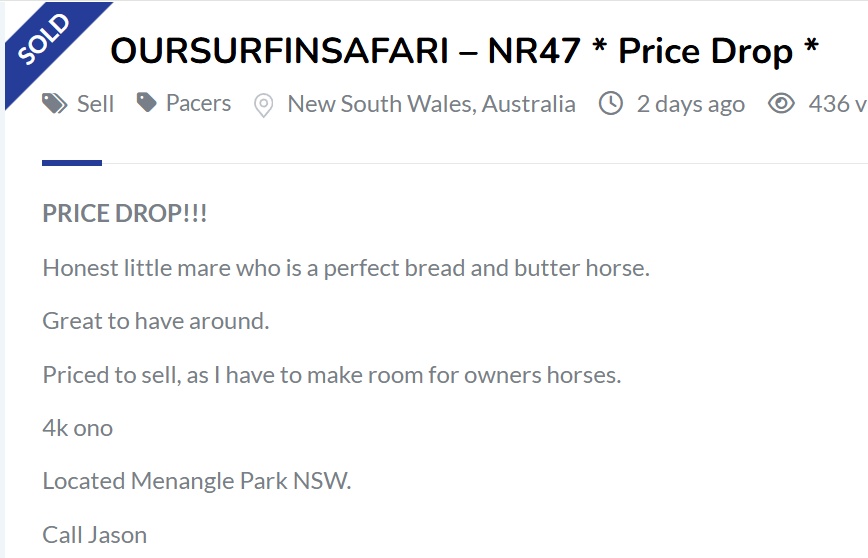Open the Pacers tag link

point(198,103)
